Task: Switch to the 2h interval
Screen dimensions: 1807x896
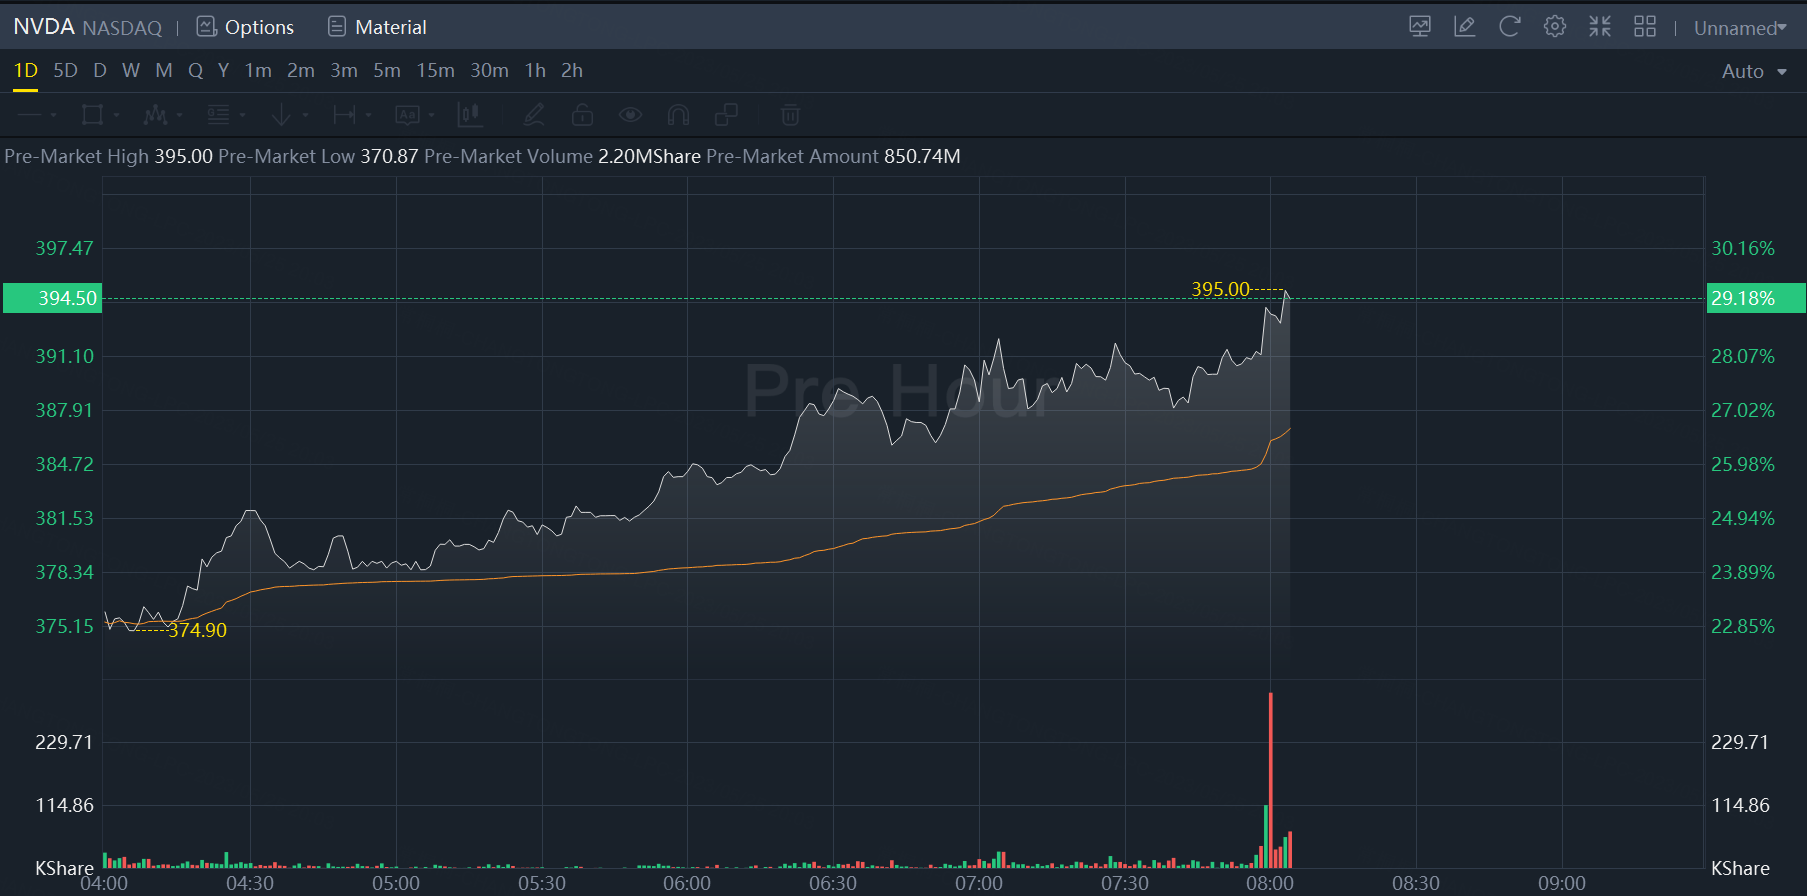Action: pyautogui.click(x=572, y=71)
